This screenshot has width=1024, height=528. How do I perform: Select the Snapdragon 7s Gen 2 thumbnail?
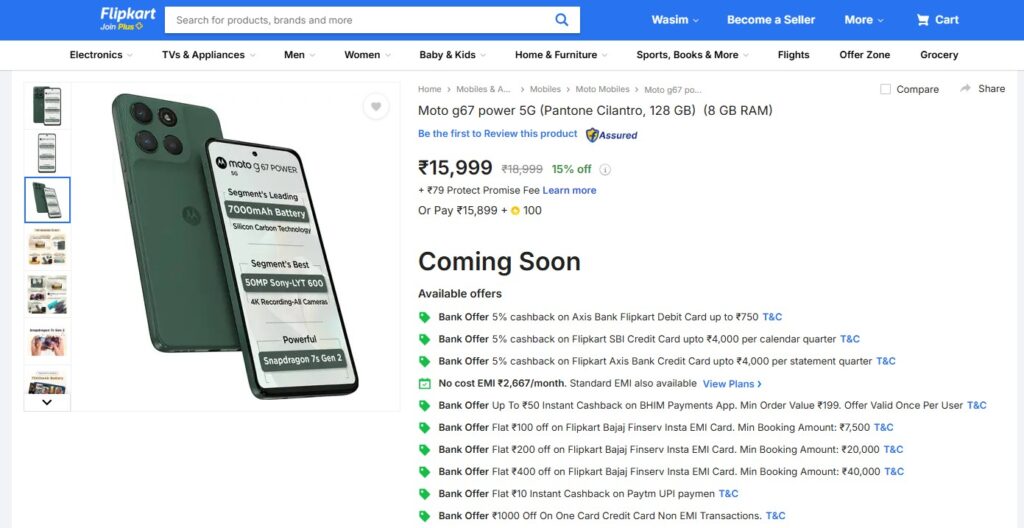point(47,341)
